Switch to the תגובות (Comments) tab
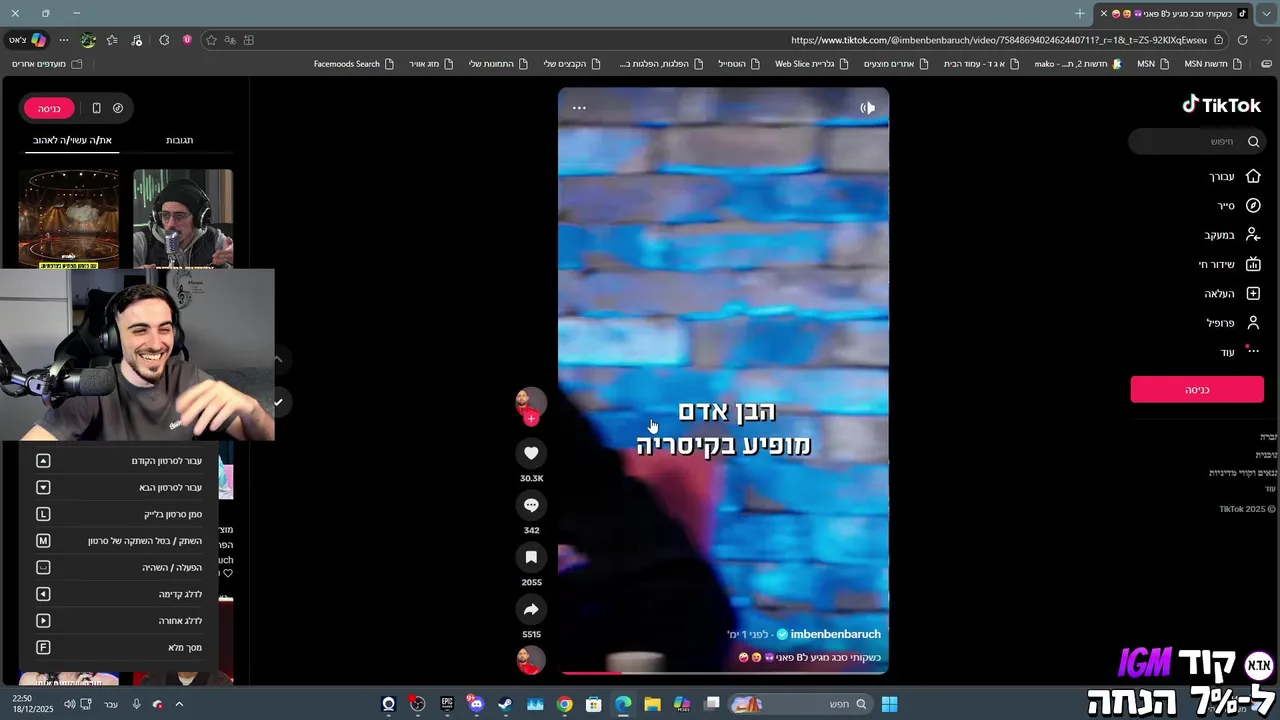This screenshot has height=720, width=1280. click(x=179, y=140)
